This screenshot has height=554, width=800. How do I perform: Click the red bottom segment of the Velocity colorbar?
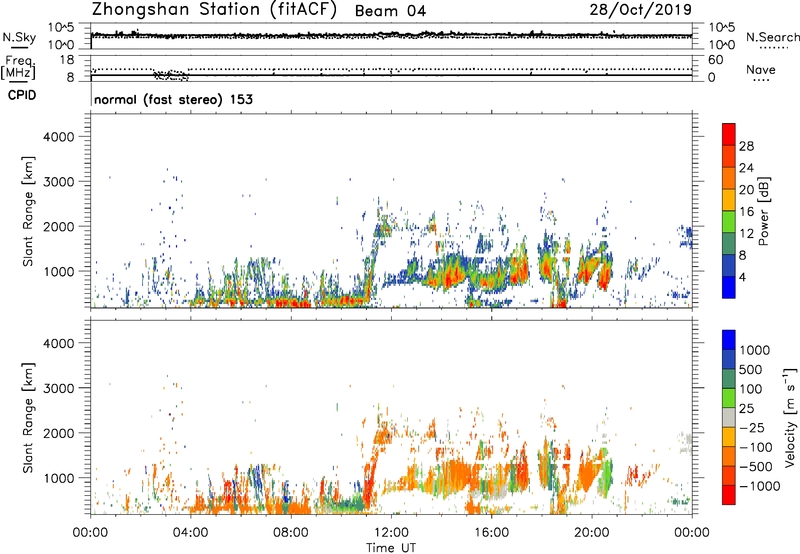[x=729, y=495]
